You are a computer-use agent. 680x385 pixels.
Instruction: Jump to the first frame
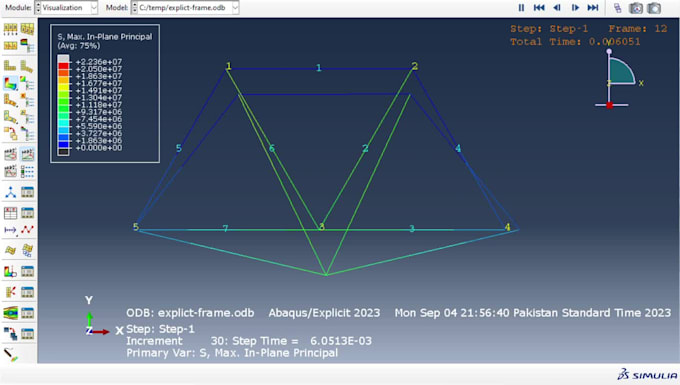point(539,7)
